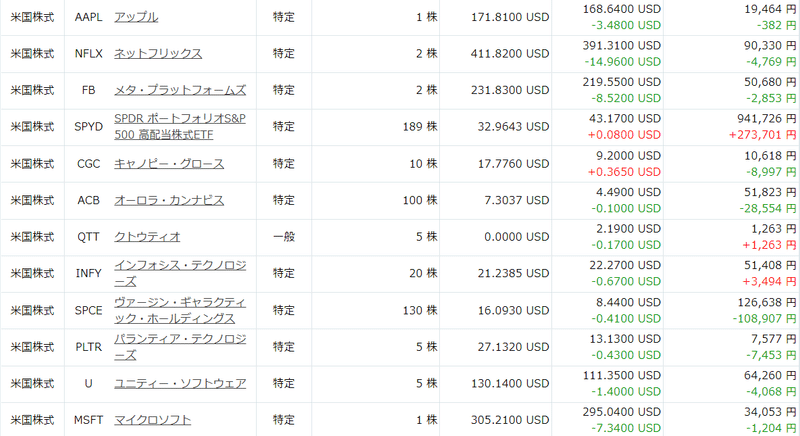Select the PLTR ticker cell

[88, 347]
